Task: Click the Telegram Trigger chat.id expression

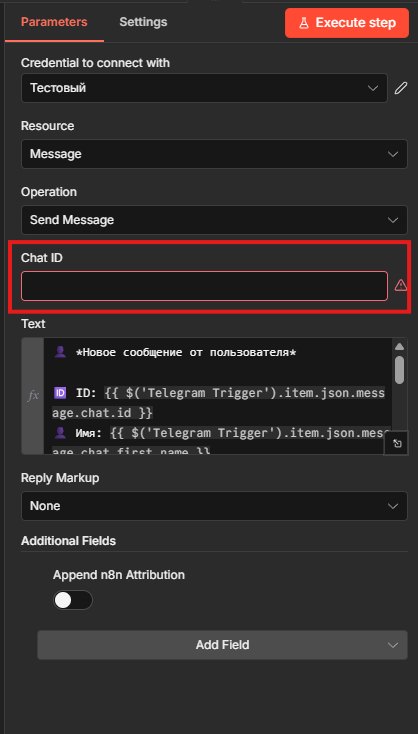Action: (219, 404)
